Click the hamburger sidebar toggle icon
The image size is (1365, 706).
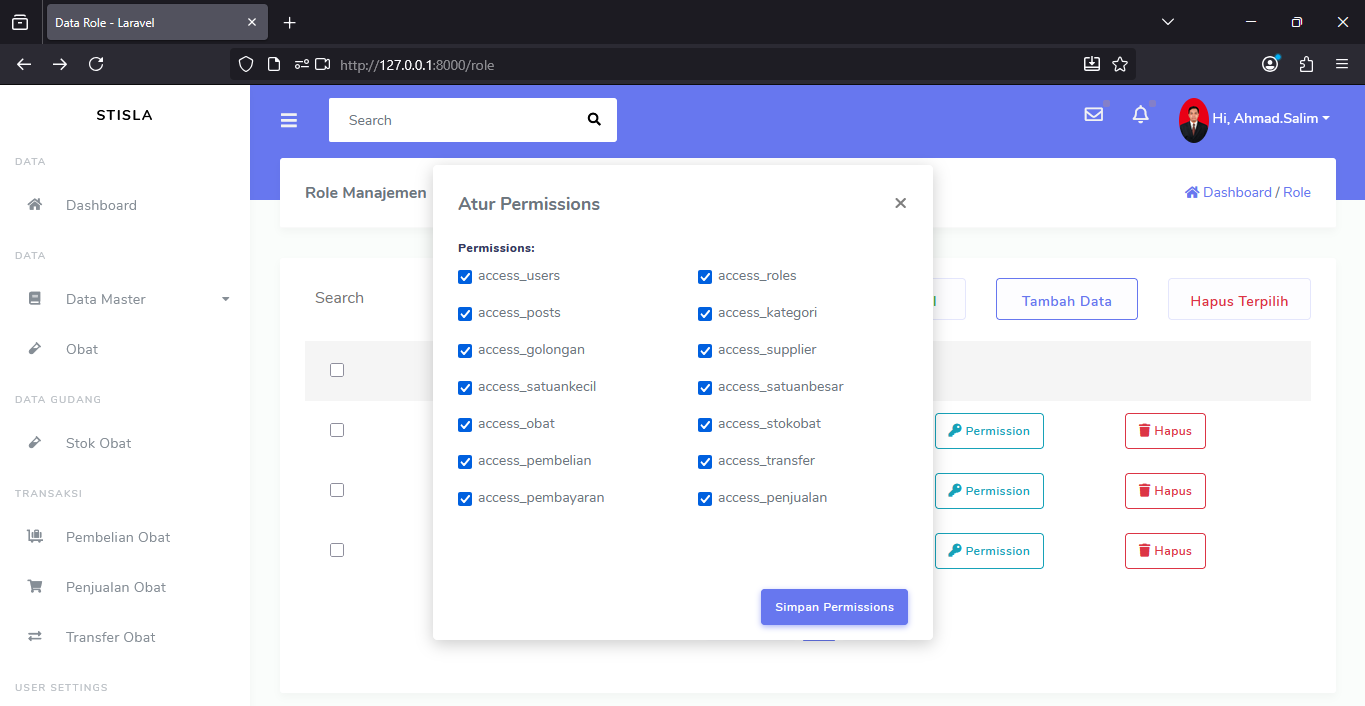[x=289, y=121]
